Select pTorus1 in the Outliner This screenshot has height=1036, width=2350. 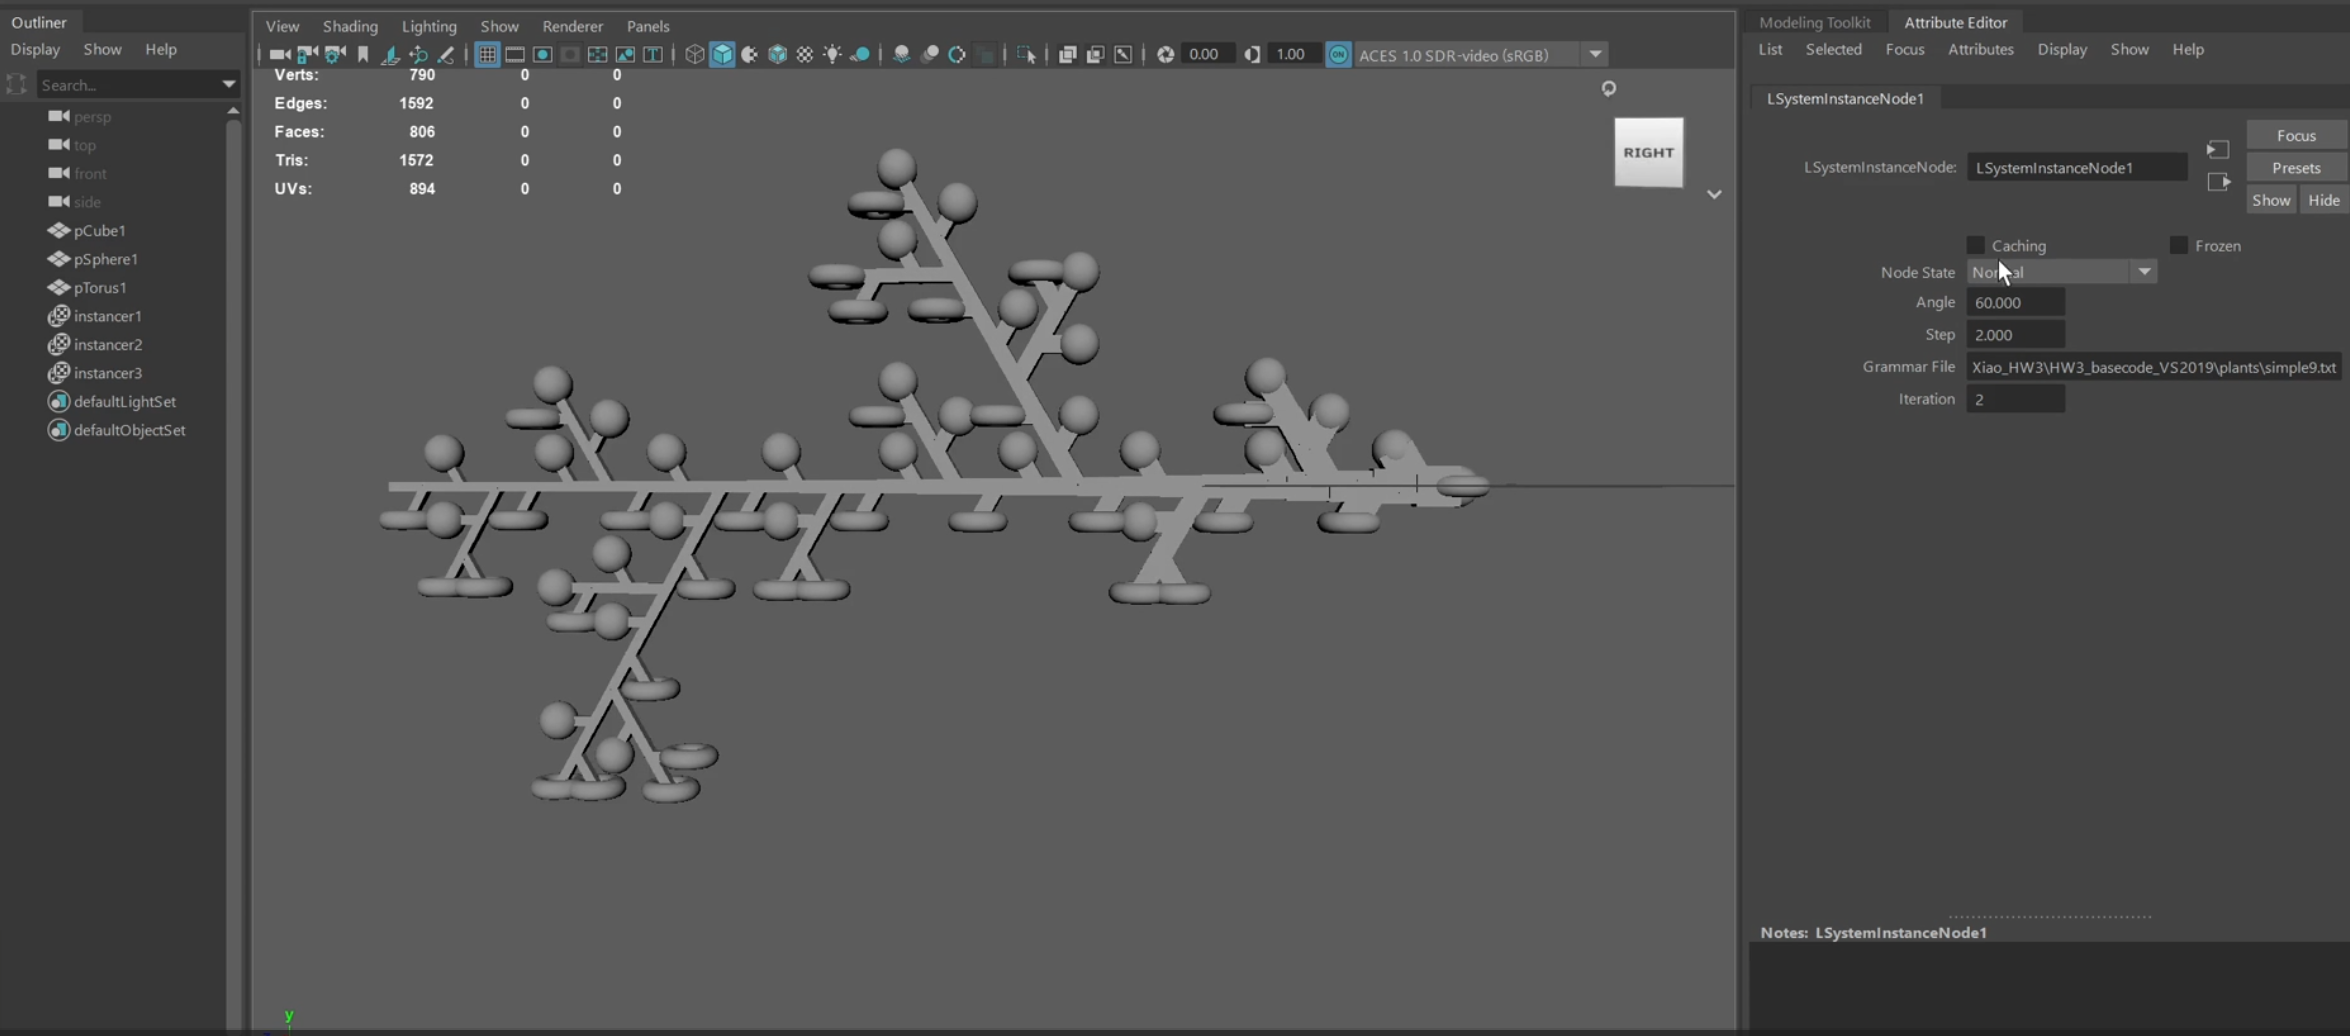[100, 288]
